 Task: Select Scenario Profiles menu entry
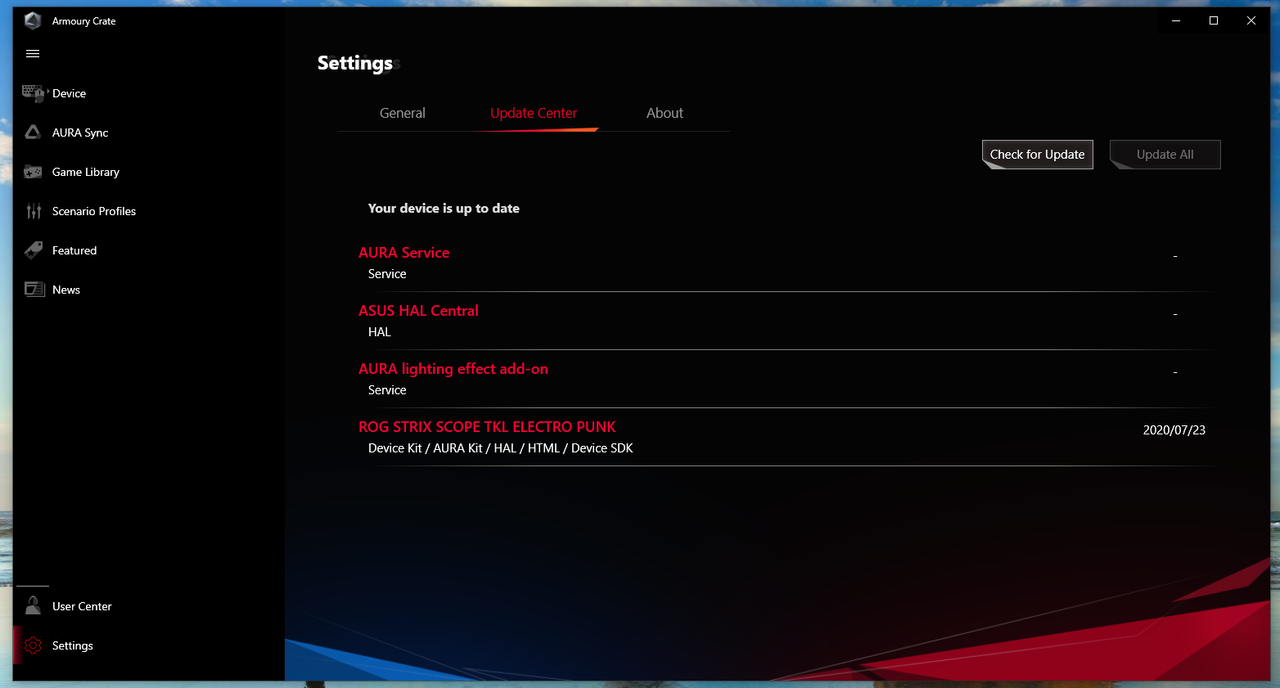[x=94, y=211]
